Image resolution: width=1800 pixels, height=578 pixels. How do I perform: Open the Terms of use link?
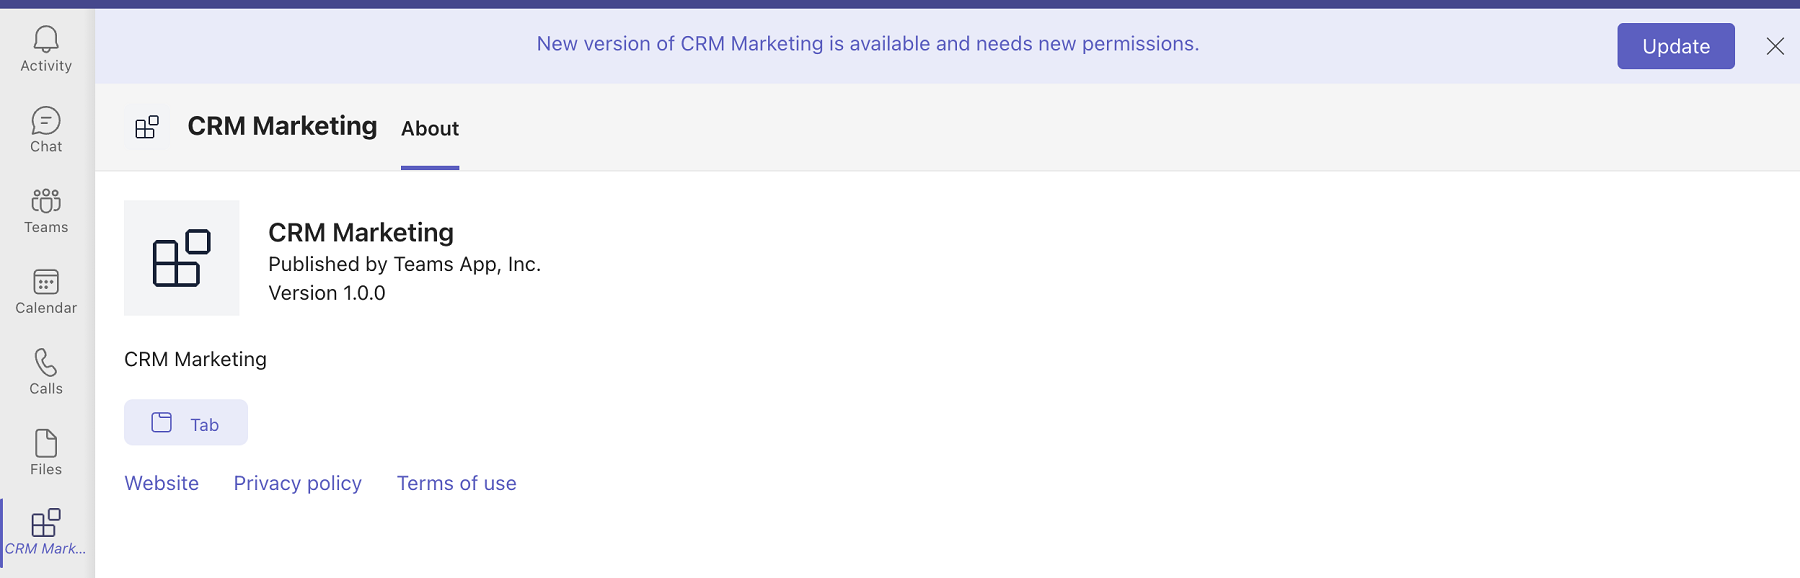click(457, 483)
